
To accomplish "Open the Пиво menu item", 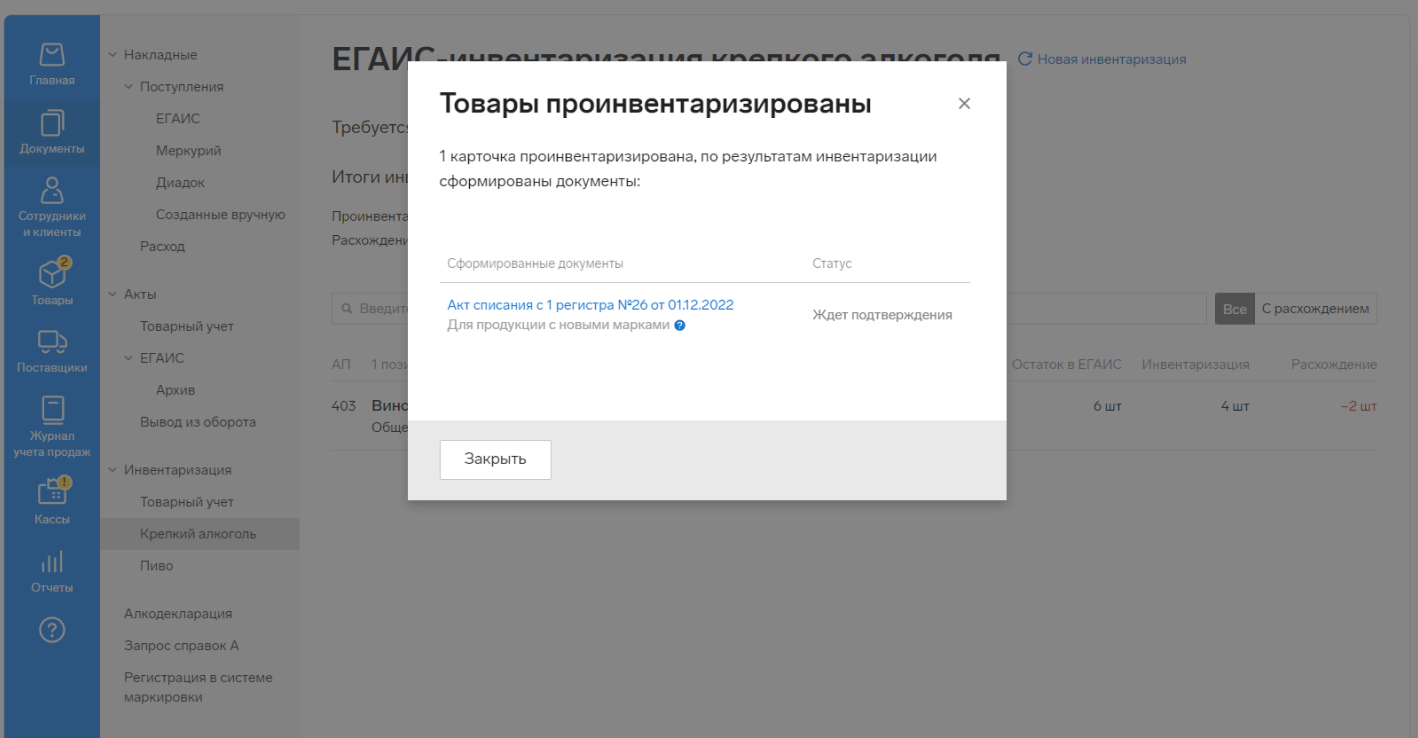I will point(157,566).
